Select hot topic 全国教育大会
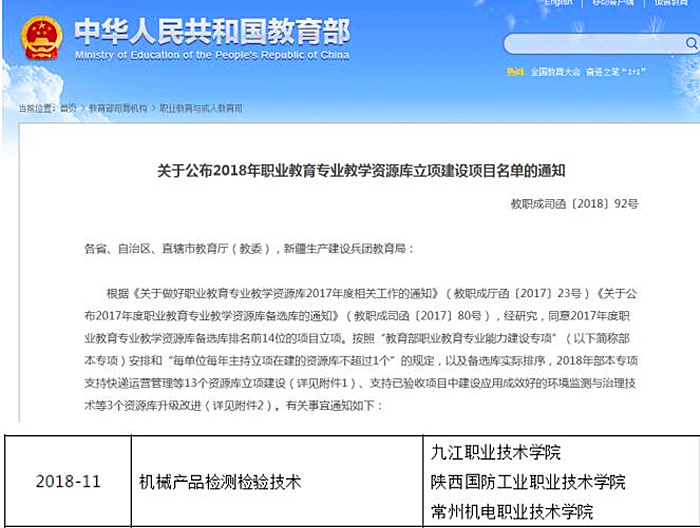The image size is (700, 528). click(554, 72)
